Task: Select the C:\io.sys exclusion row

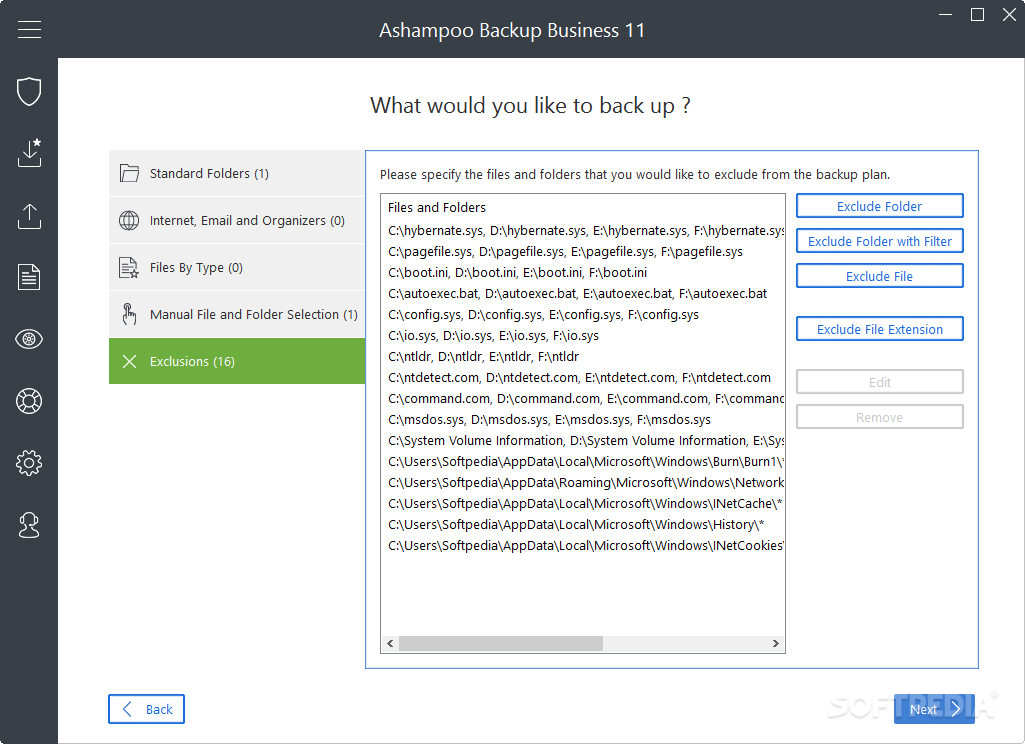Action: point(582,335)
